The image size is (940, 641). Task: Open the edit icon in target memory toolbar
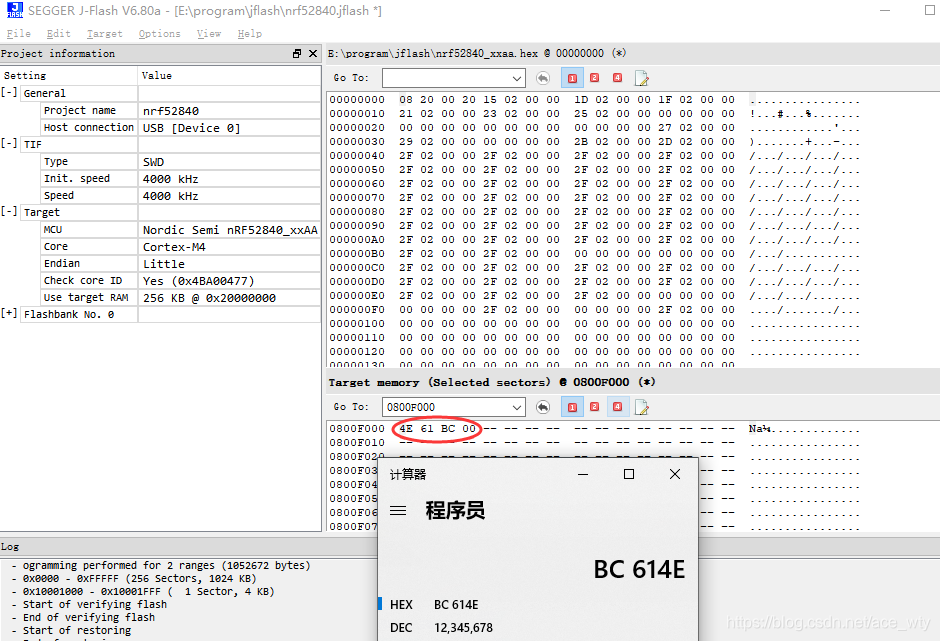coord(640,407)
